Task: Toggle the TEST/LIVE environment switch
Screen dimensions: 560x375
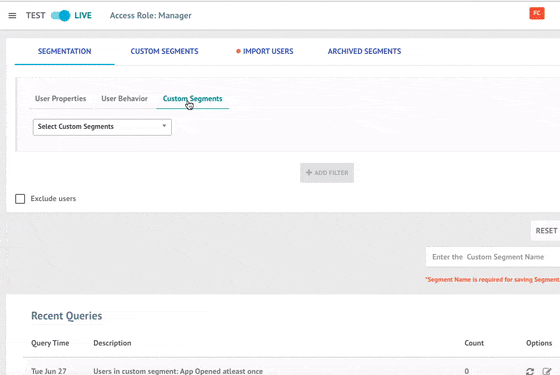Action: click(60, 16)
